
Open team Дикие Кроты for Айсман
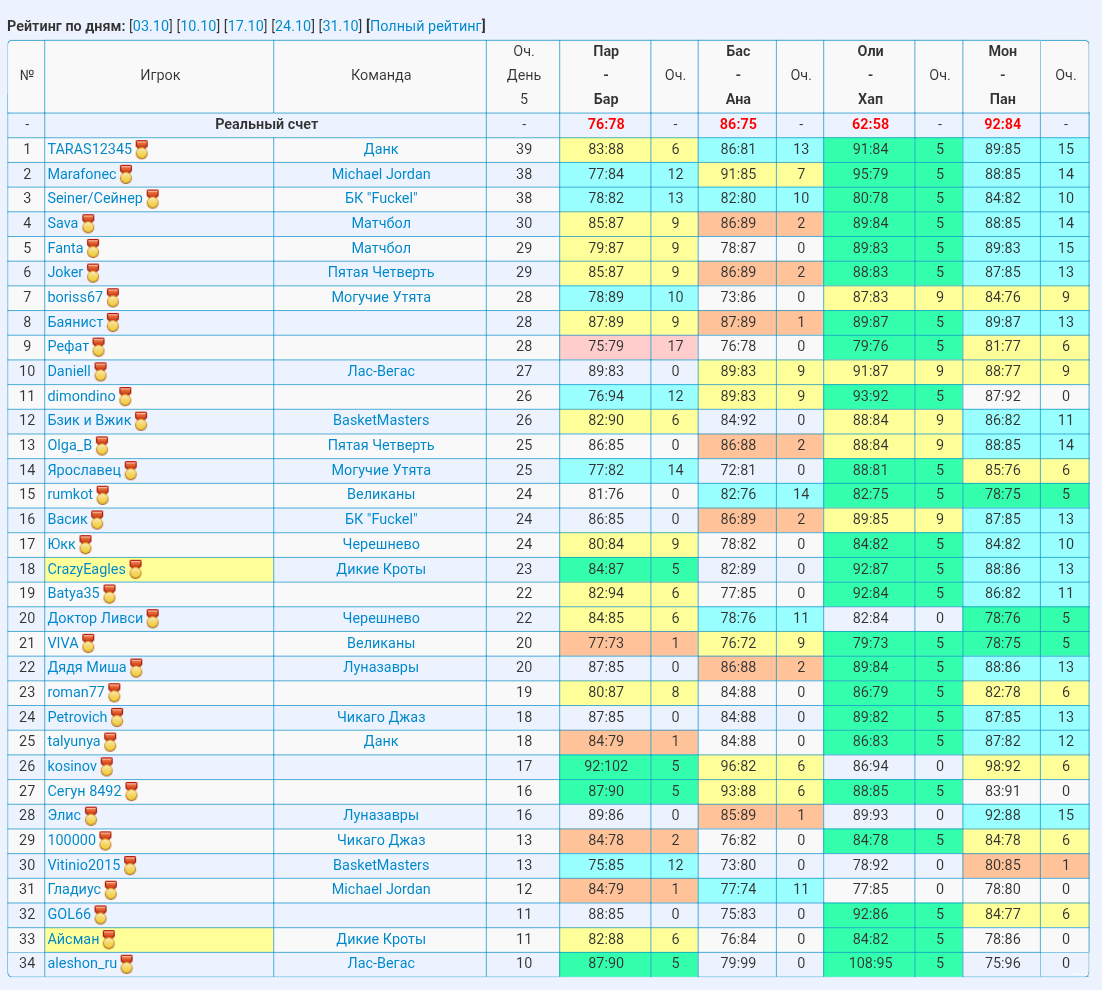click(381, 939)
